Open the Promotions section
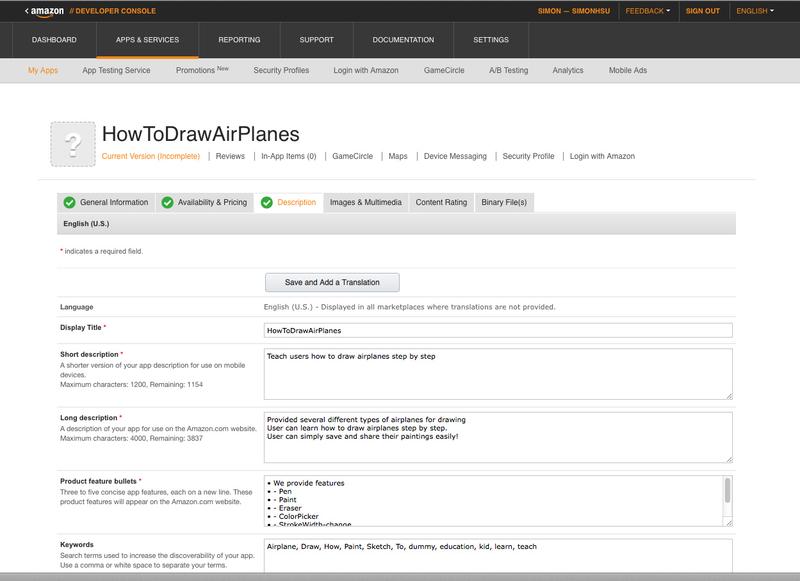This screenshot has height=581, width=800. pos(202,70)
